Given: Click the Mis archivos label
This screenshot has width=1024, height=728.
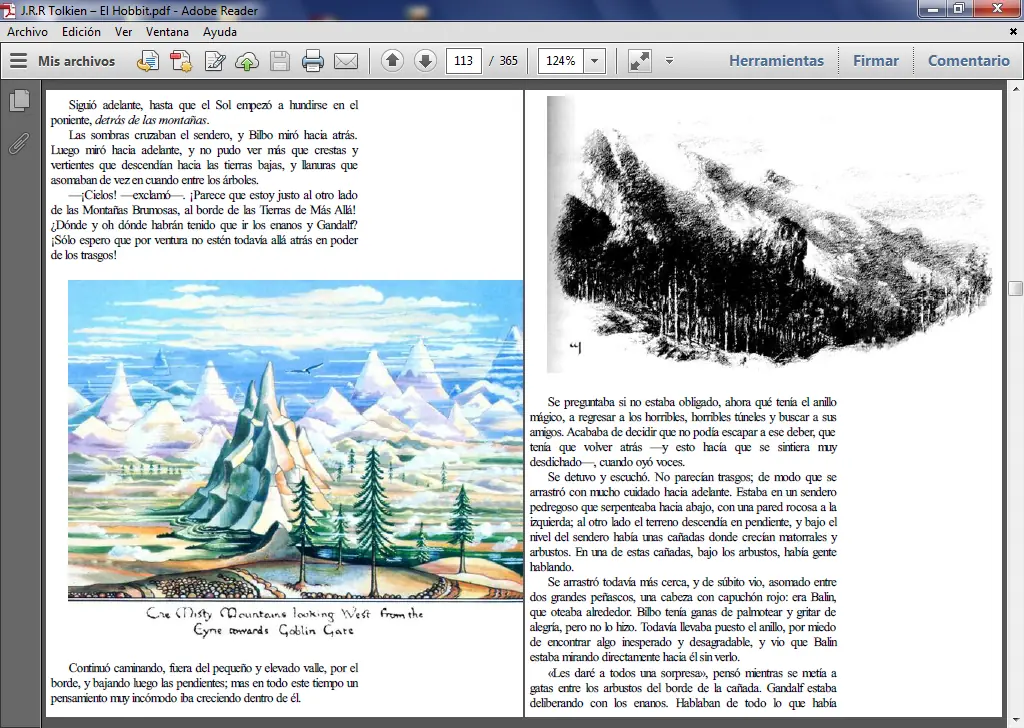Looking at the screenshot, I should (76, 61).
